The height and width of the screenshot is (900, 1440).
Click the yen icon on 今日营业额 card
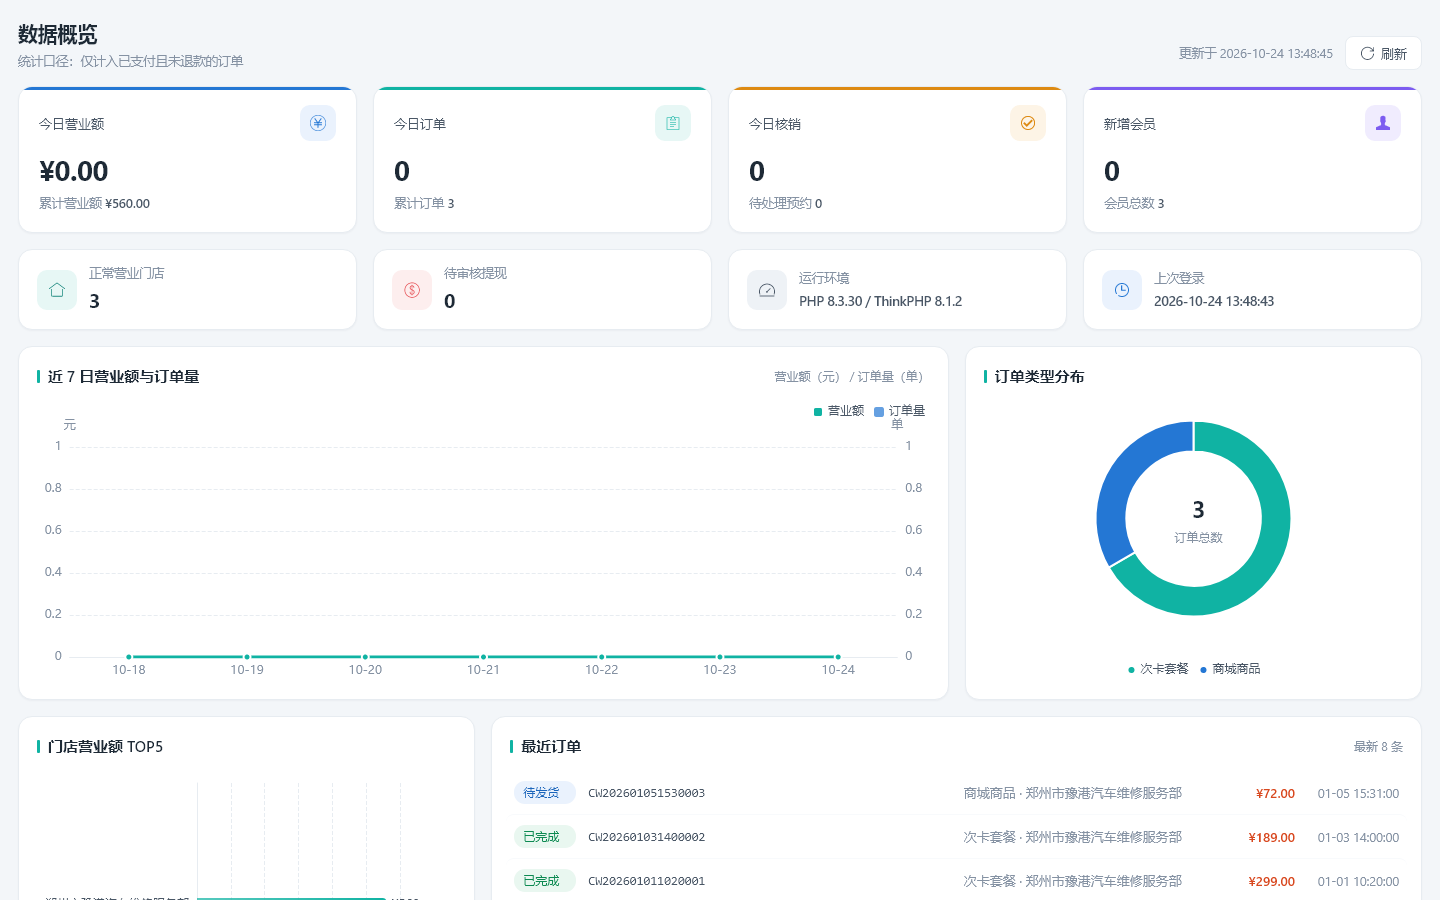coord(318,123)
